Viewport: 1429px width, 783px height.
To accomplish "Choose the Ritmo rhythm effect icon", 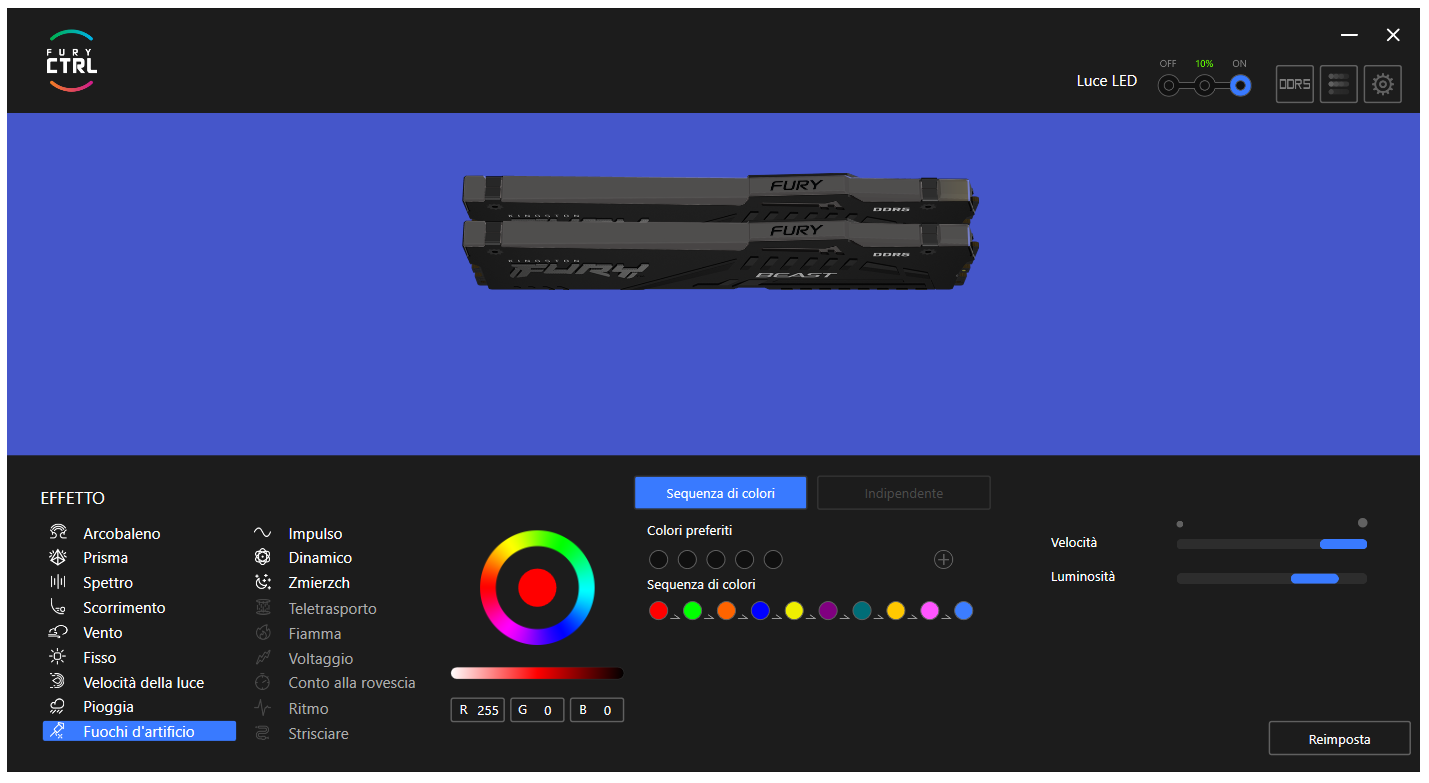I will point(263,708).
